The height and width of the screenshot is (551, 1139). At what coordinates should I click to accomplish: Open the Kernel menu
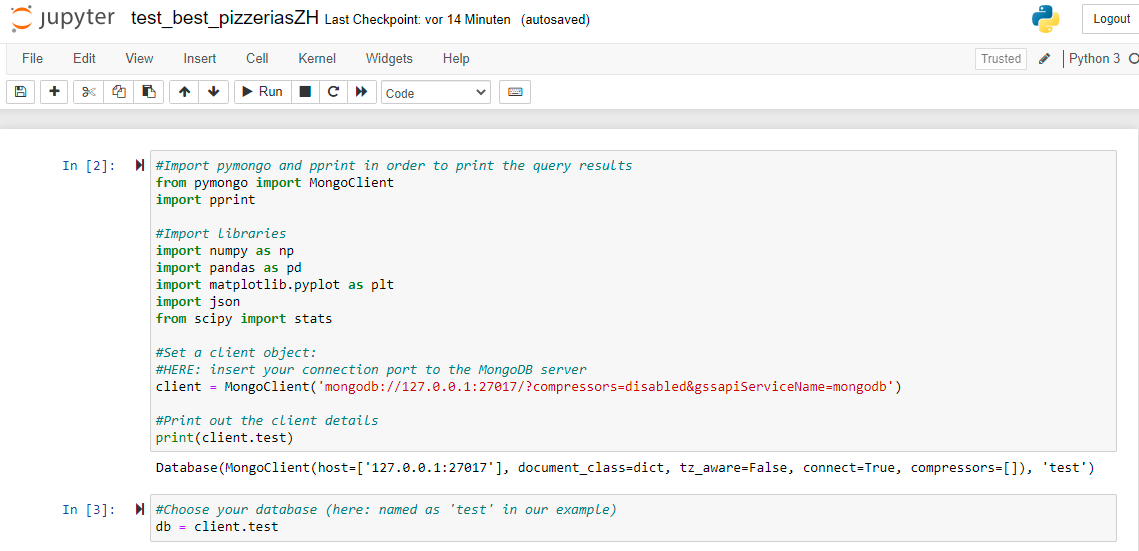tap(317, 59)
